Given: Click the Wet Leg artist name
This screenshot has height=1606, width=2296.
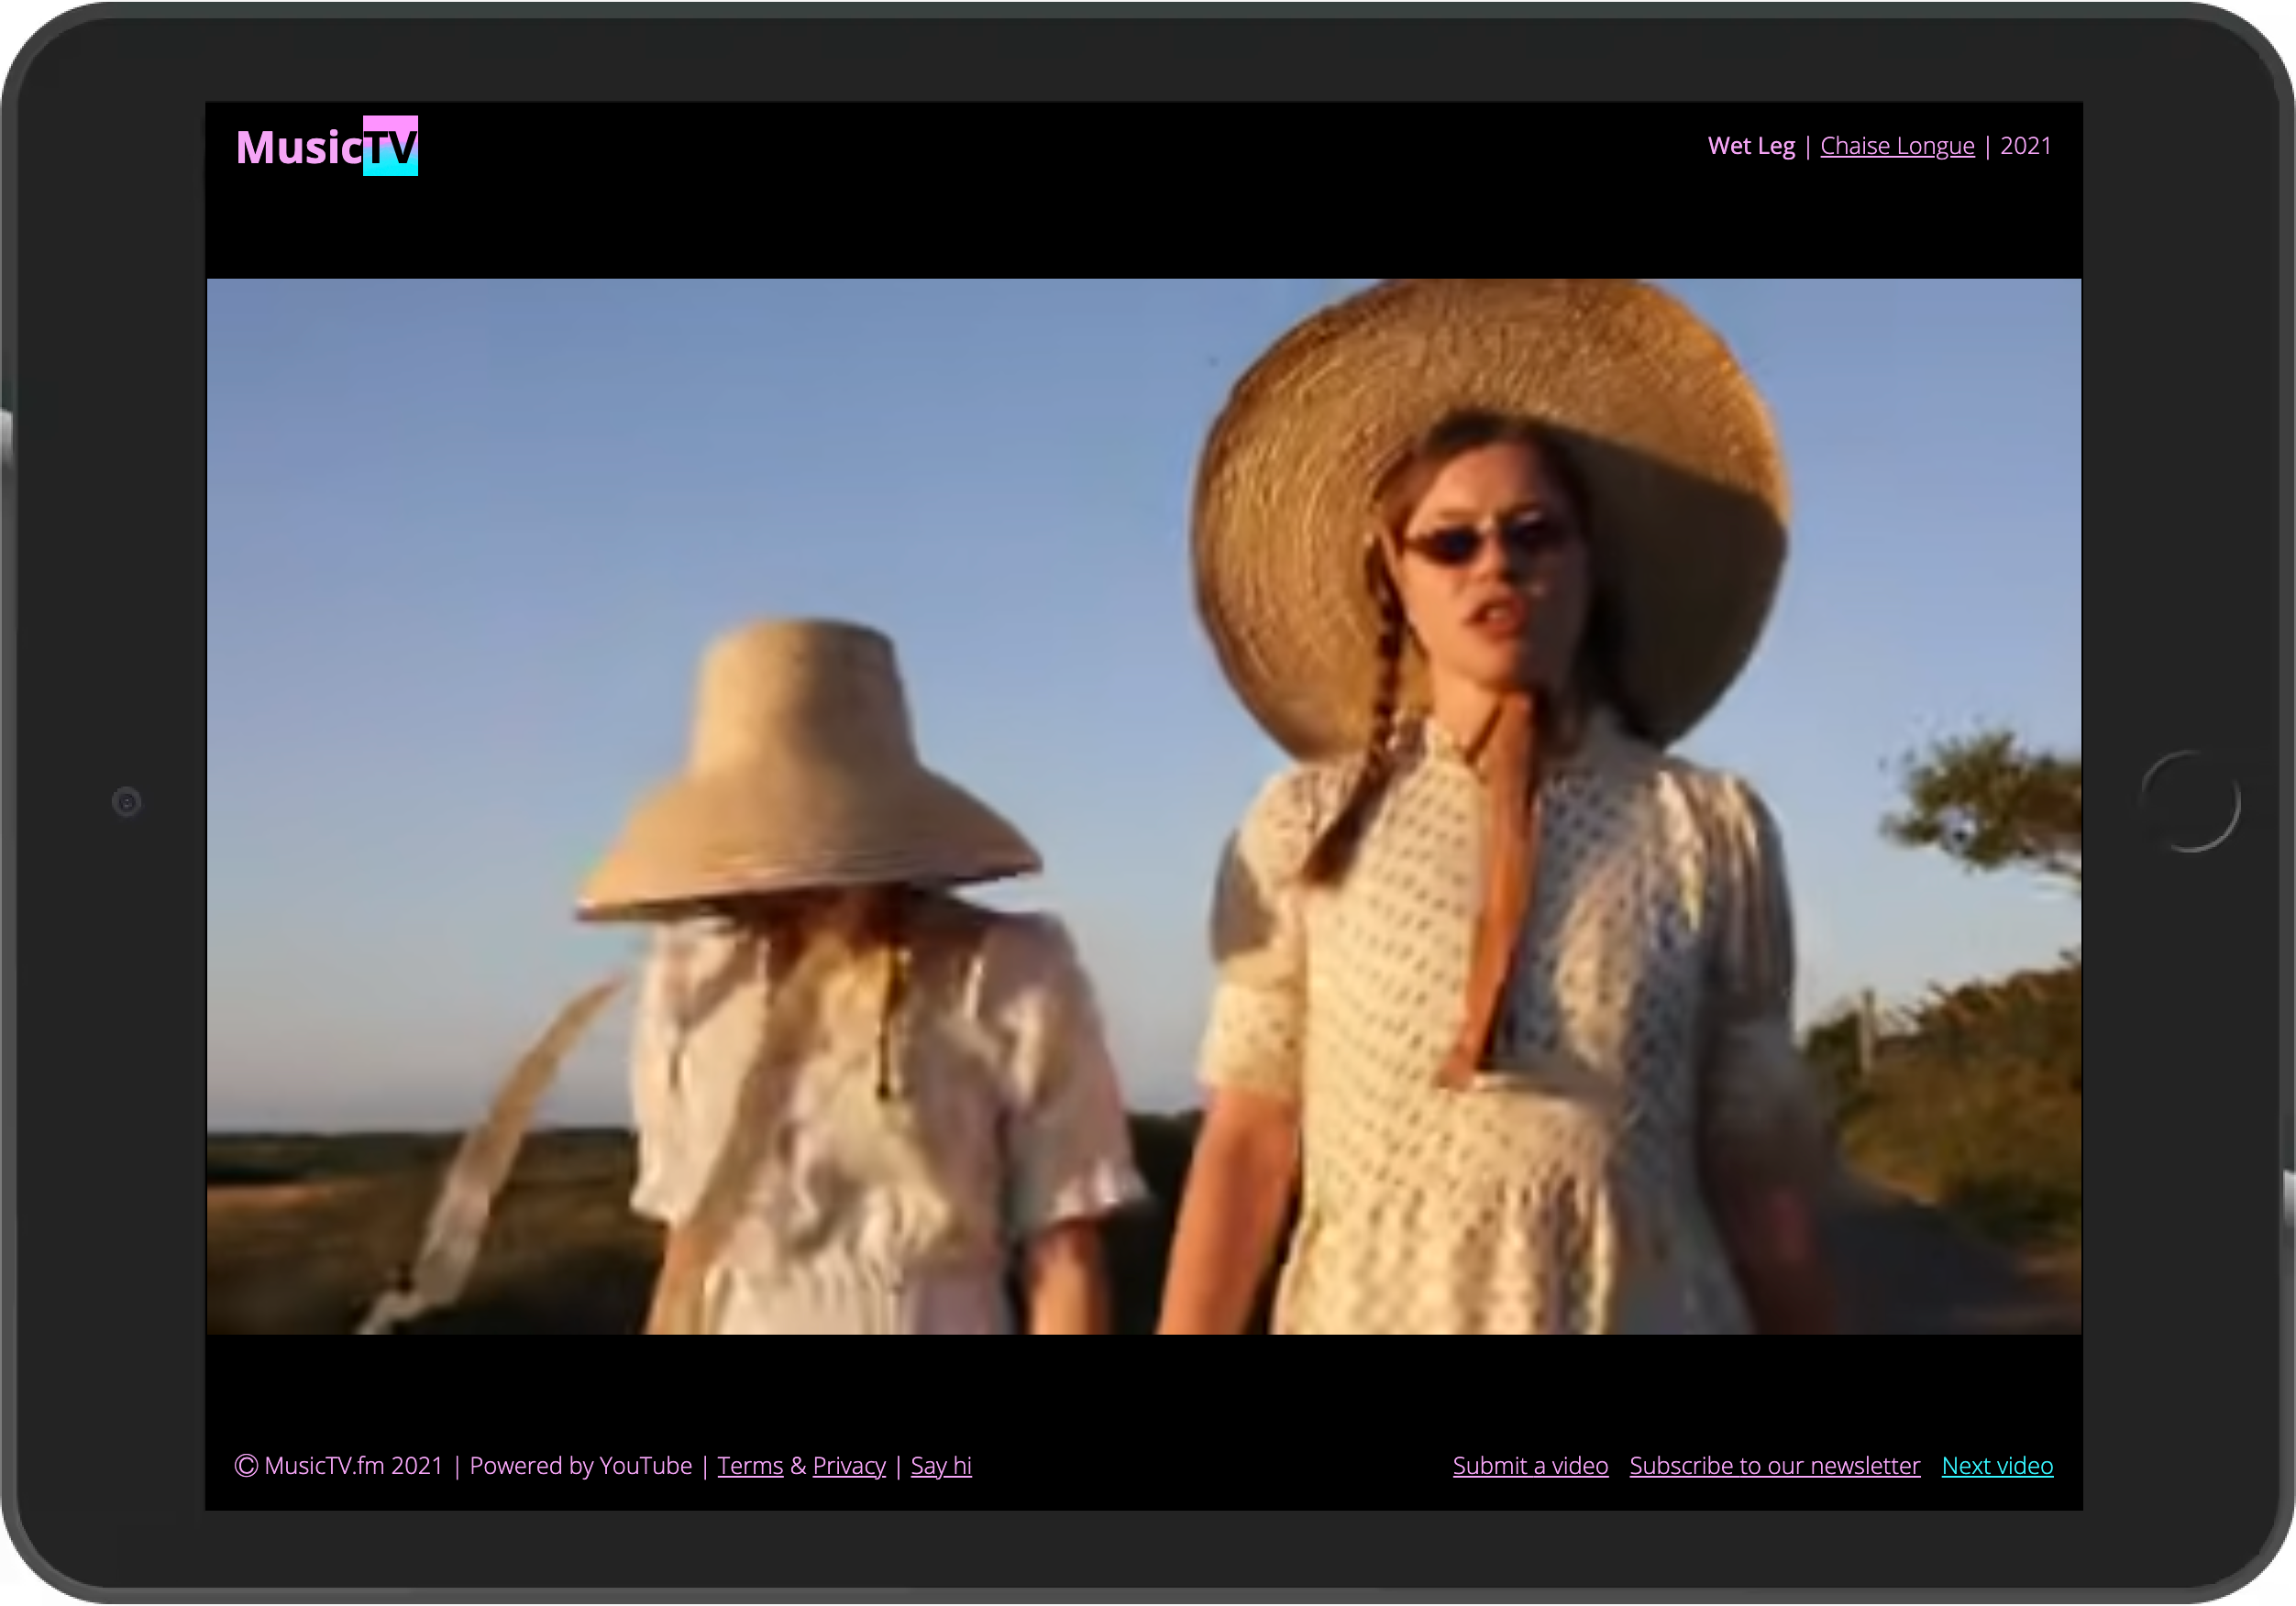Looking at the screenshot, I should tap(1751, 145).
